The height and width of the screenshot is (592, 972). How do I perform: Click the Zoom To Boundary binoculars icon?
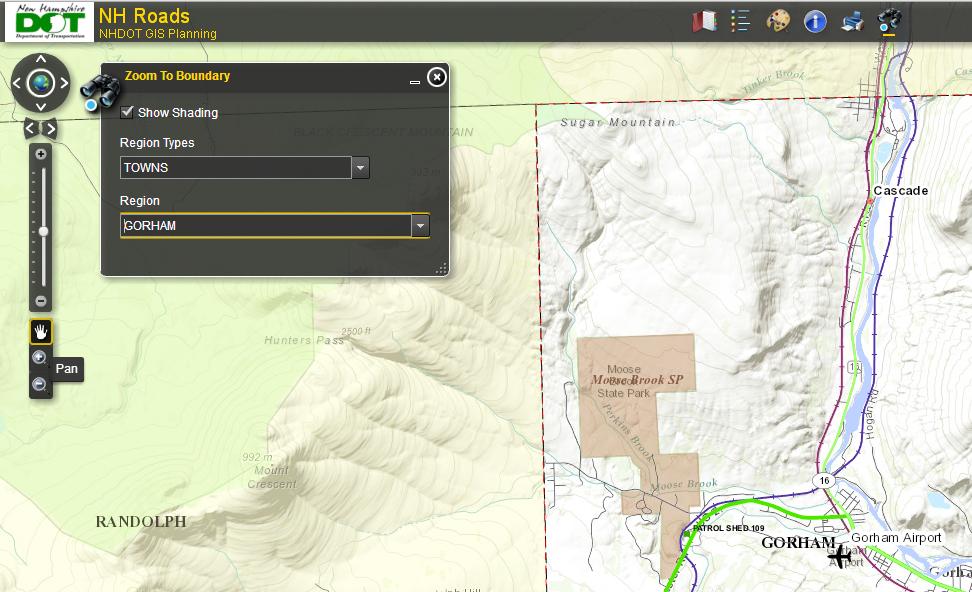99,91
